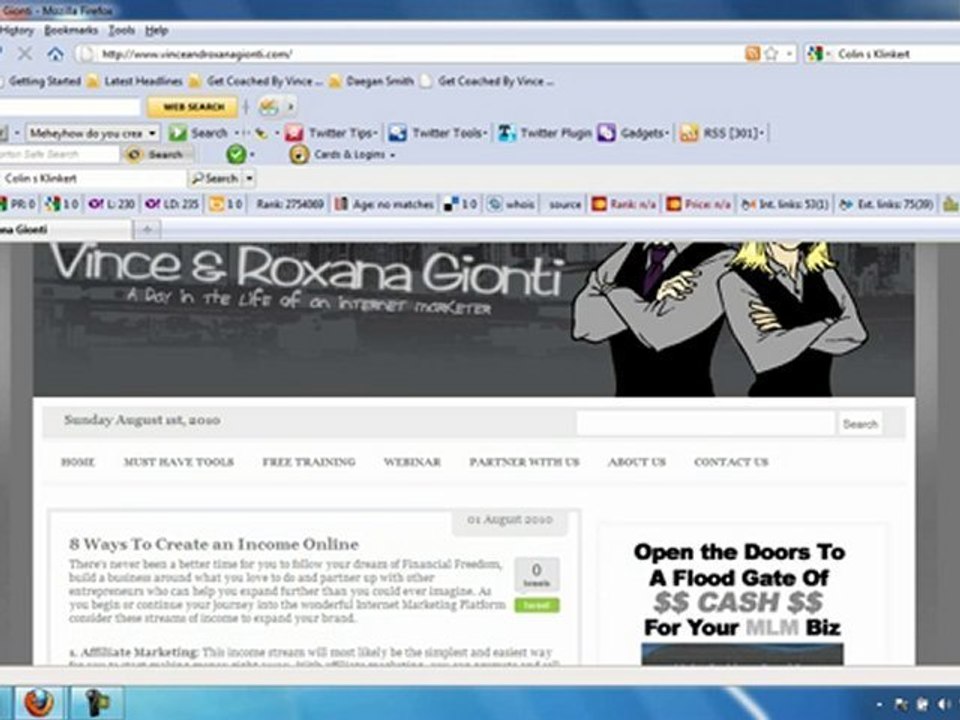The image size is (960, 720).
Task: Click the whois toolbar button
Action: pos(511,204)
